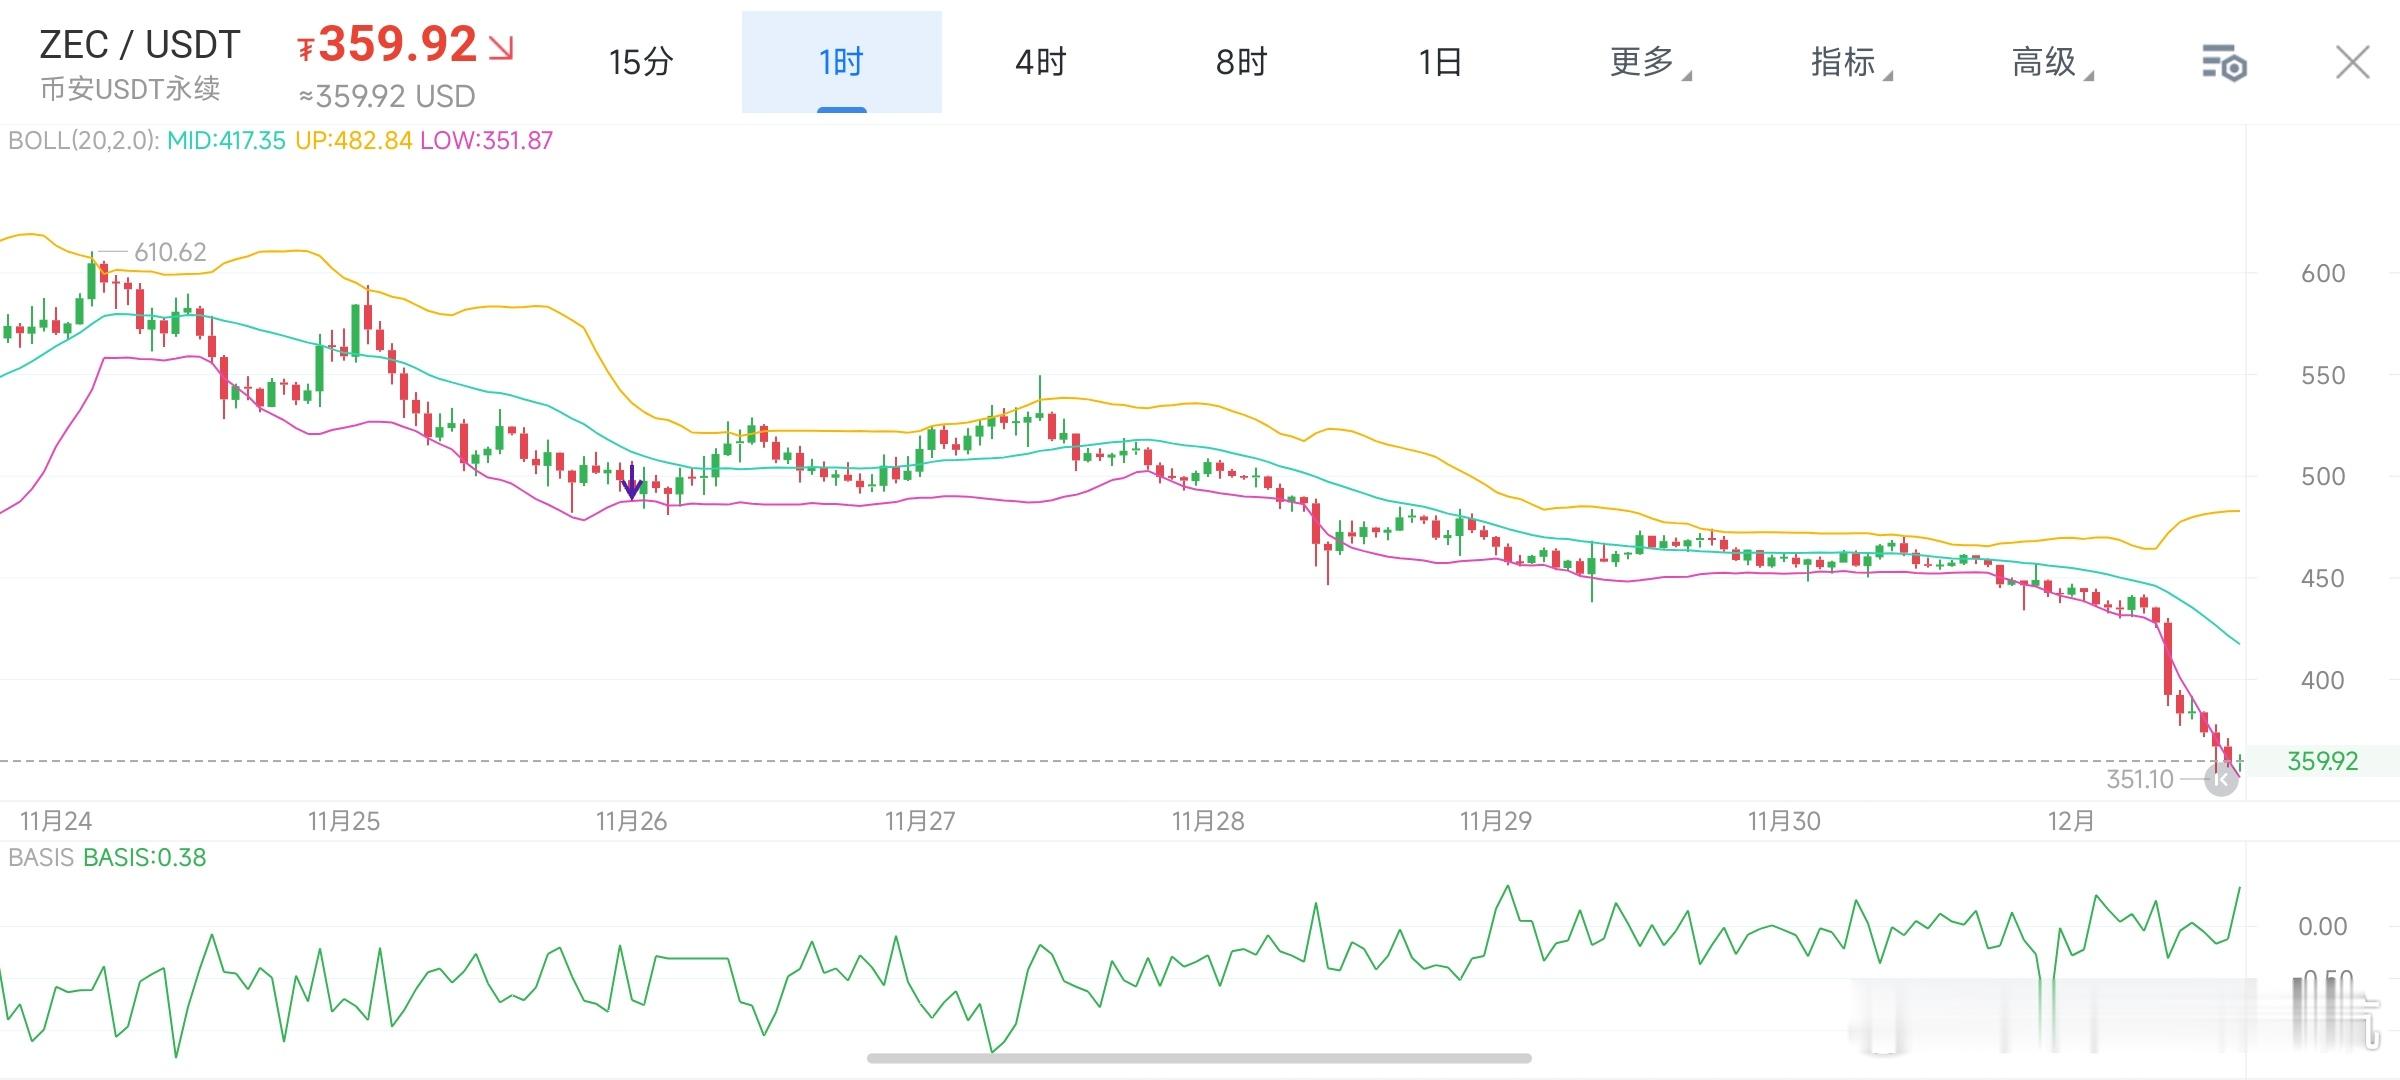Click the red price-down arrow icon
The image size is (2400, 1080).
pyautogui.click(x=501, y=47)
